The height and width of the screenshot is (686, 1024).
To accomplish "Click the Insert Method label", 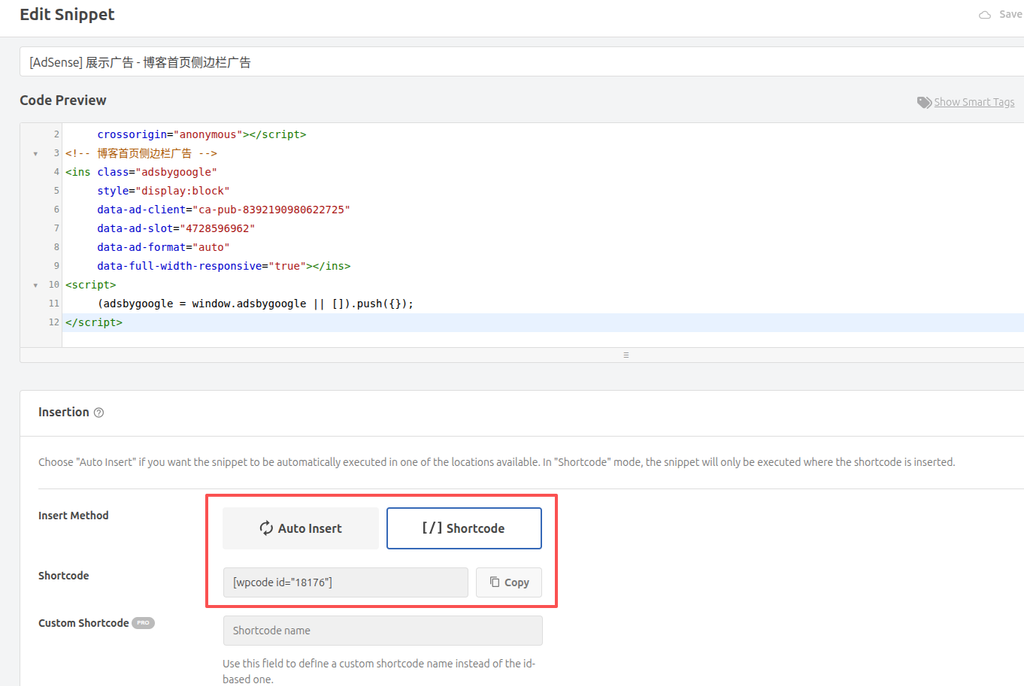I will coord(73,515).
